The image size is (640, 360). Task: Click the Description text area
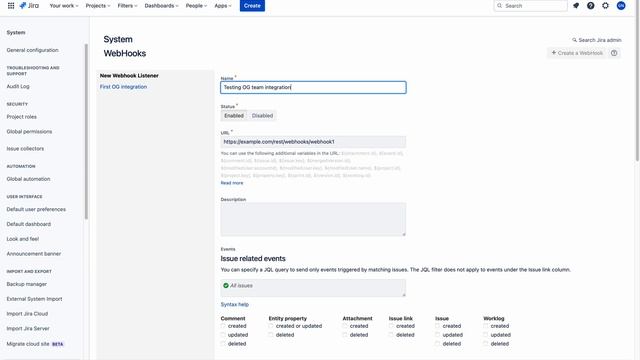point(313,220)
